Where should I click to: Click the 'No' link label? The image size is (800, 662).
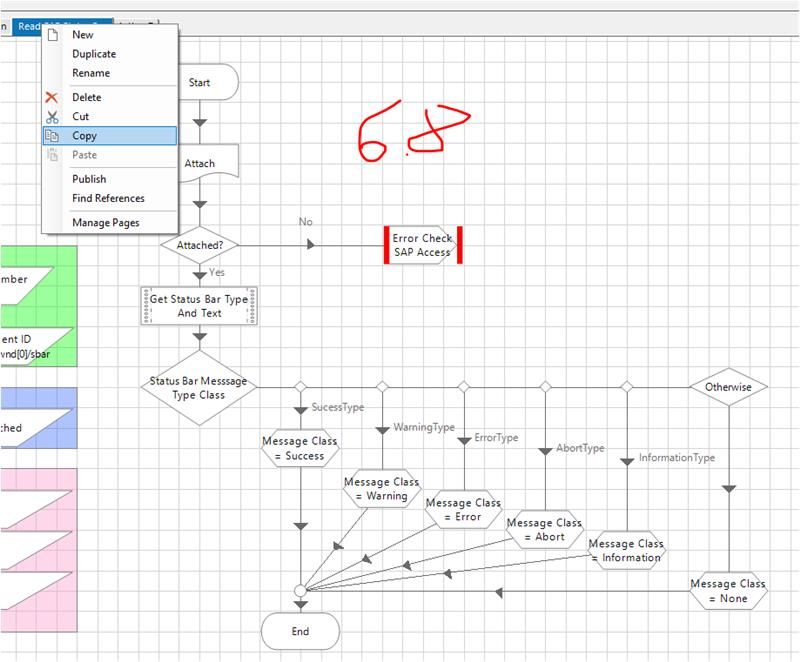pyautogui.click(x=306, y=222)
